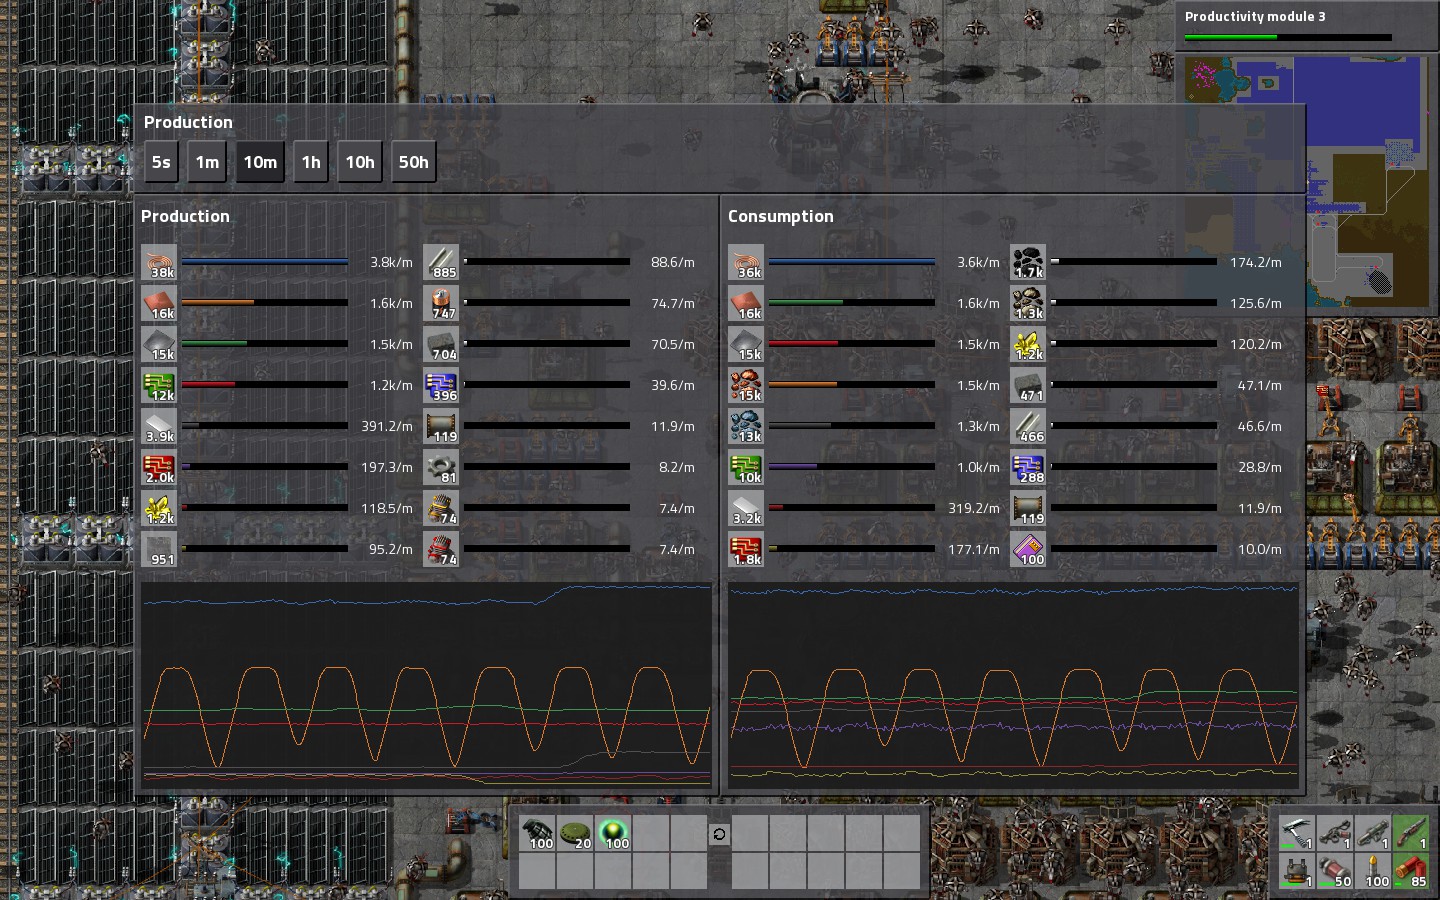
Task: Click processing unit 288 icon in Consumption
Action: coord(1028,467)
